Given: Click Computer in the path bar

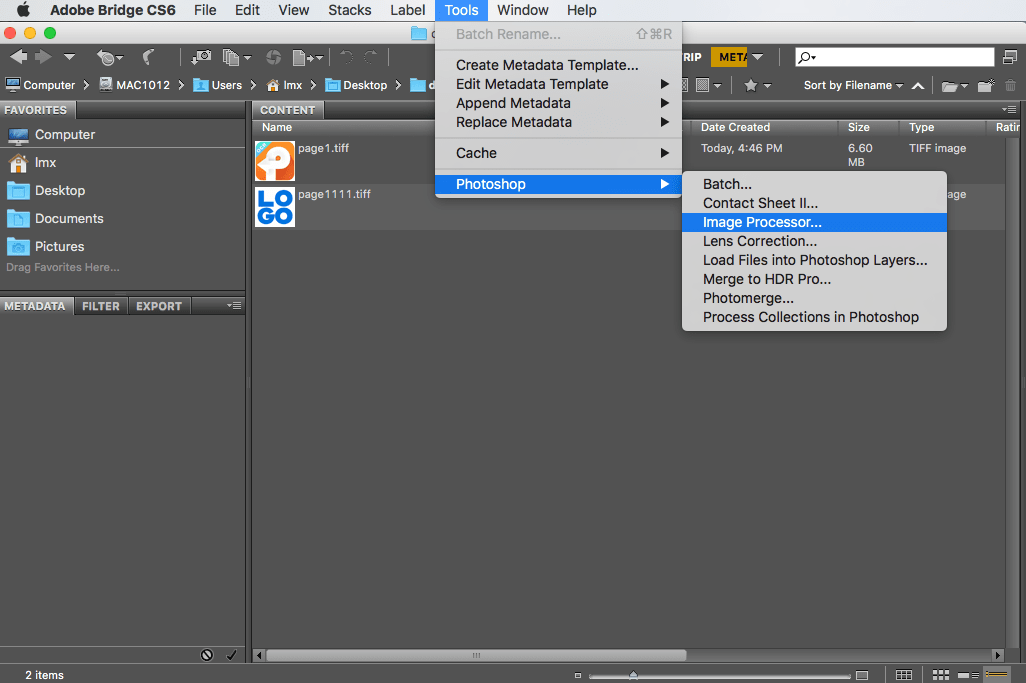Looking at the screenshot, I should pos(40,85).
